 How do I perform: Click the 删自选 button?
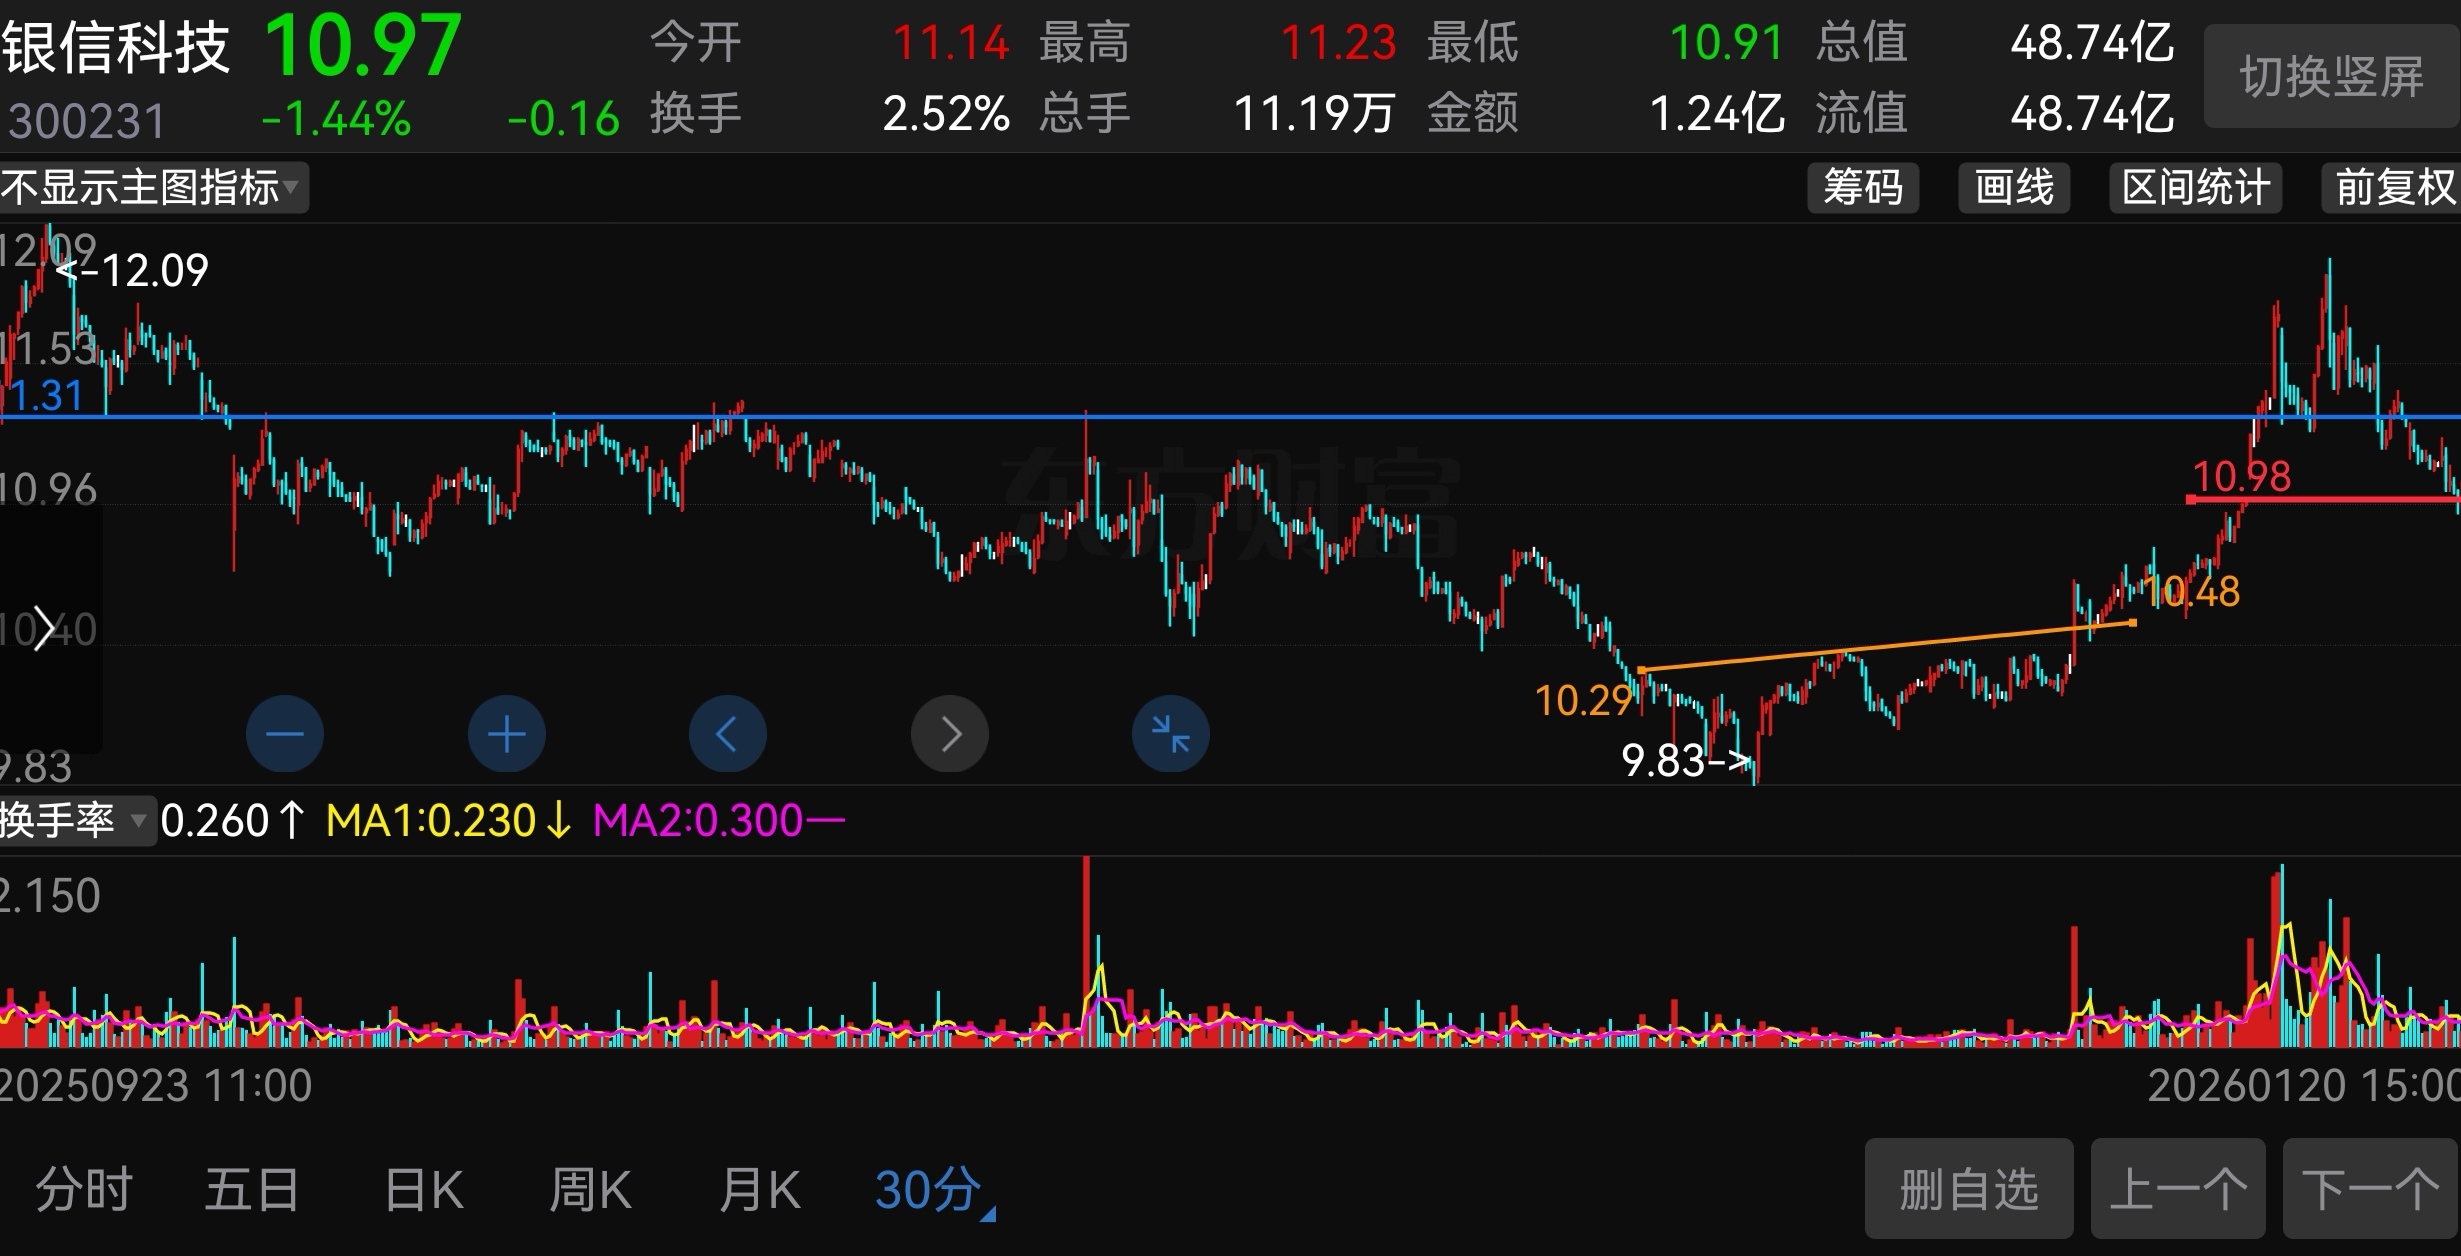click(1968, 1189)
